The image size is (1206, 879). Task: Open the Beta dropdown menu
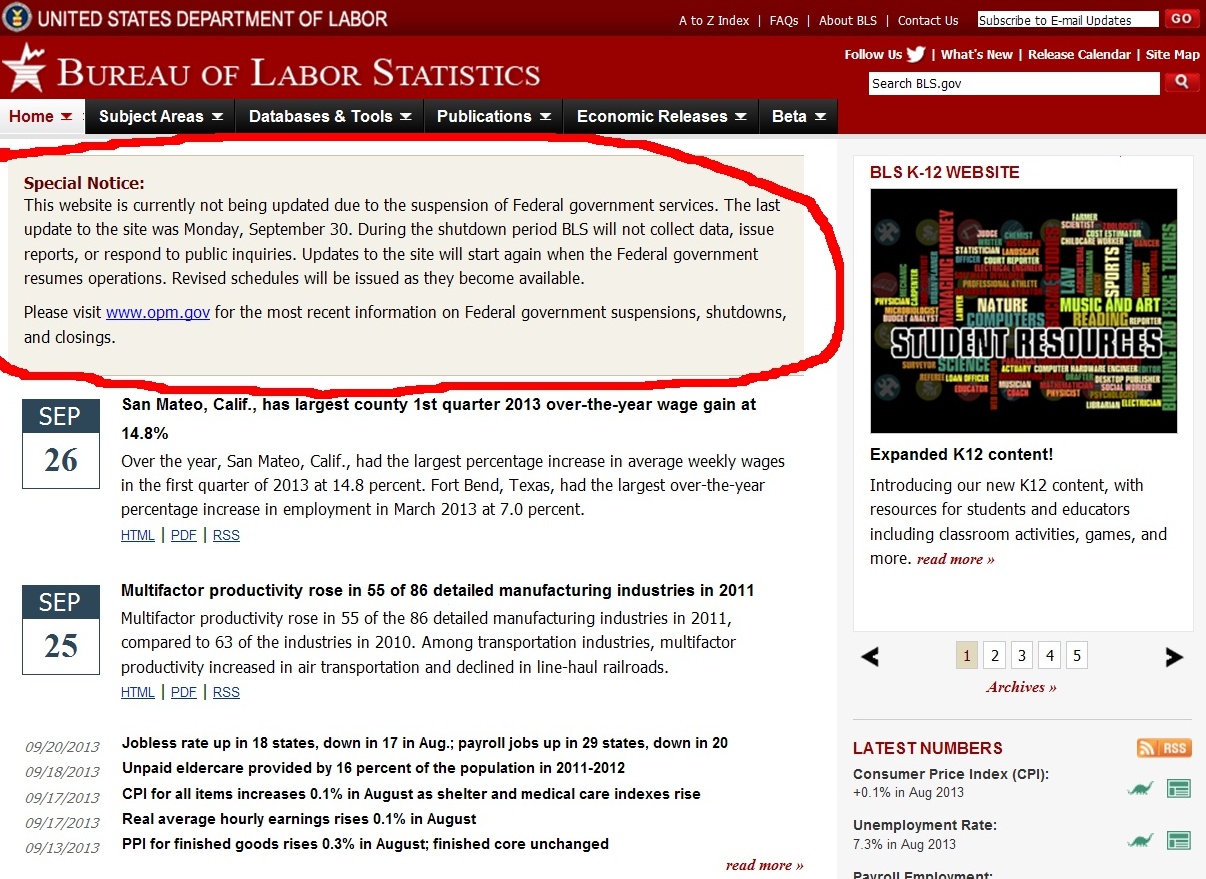point(799,116)
